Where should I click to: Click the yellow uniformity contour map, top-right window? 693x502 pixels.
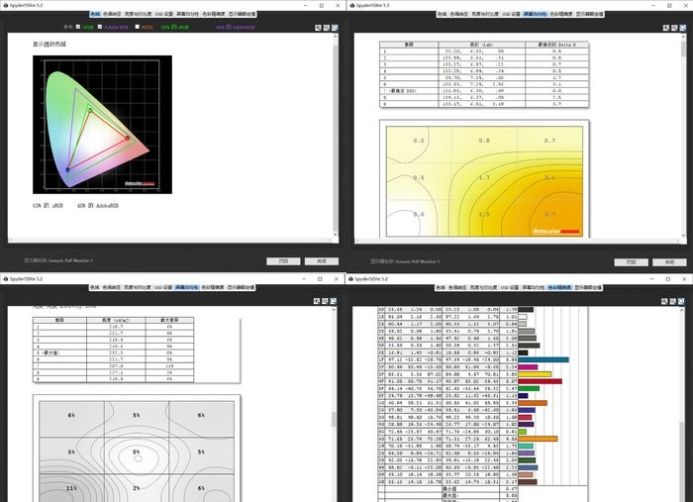coord(484,180)
